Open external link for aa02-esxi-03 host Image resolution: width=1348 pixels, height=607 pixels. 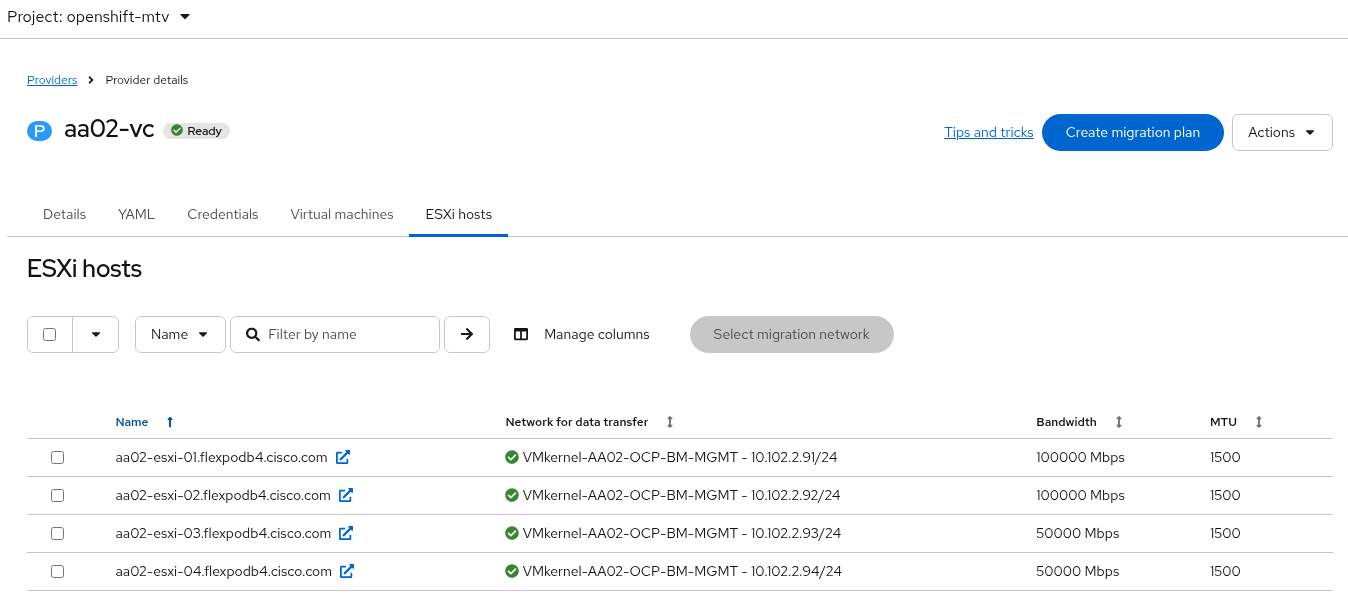click(x=346, y=533)
